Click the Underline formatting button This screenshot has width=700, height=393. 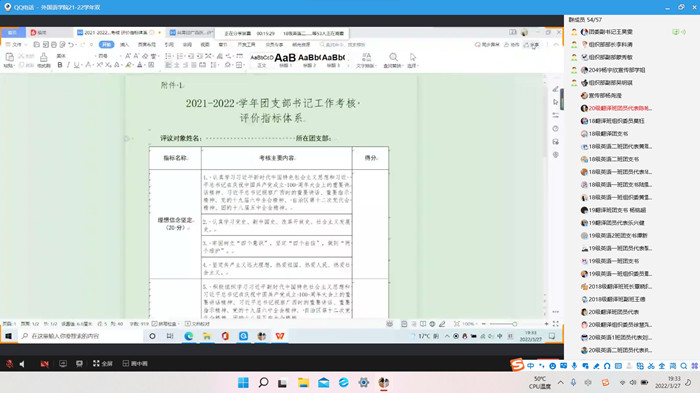(76, 65)
